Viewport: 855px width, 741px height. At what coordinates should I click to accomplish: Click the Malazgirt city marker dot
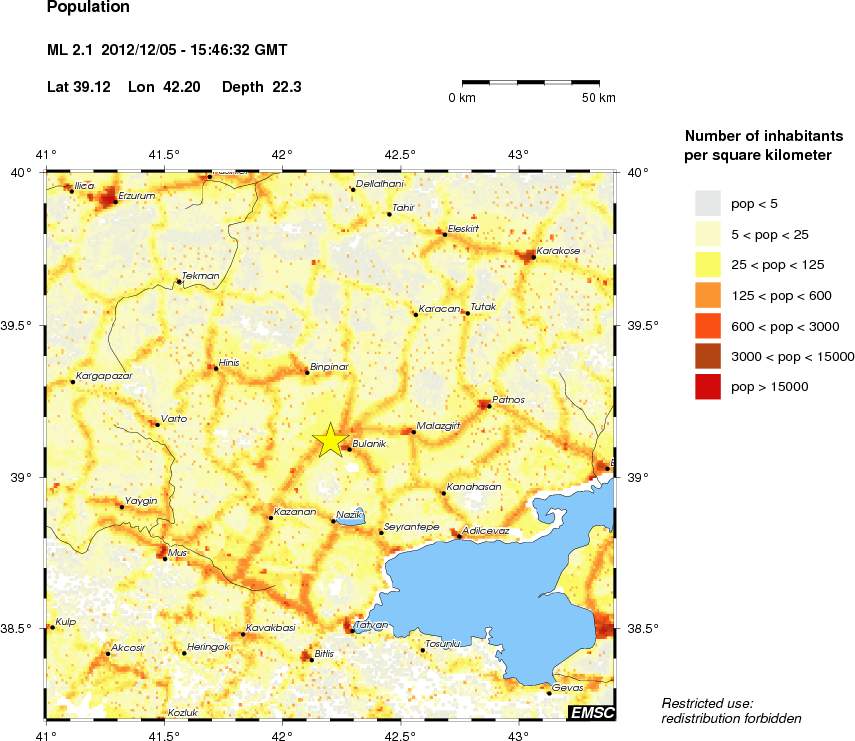point(414,432)
